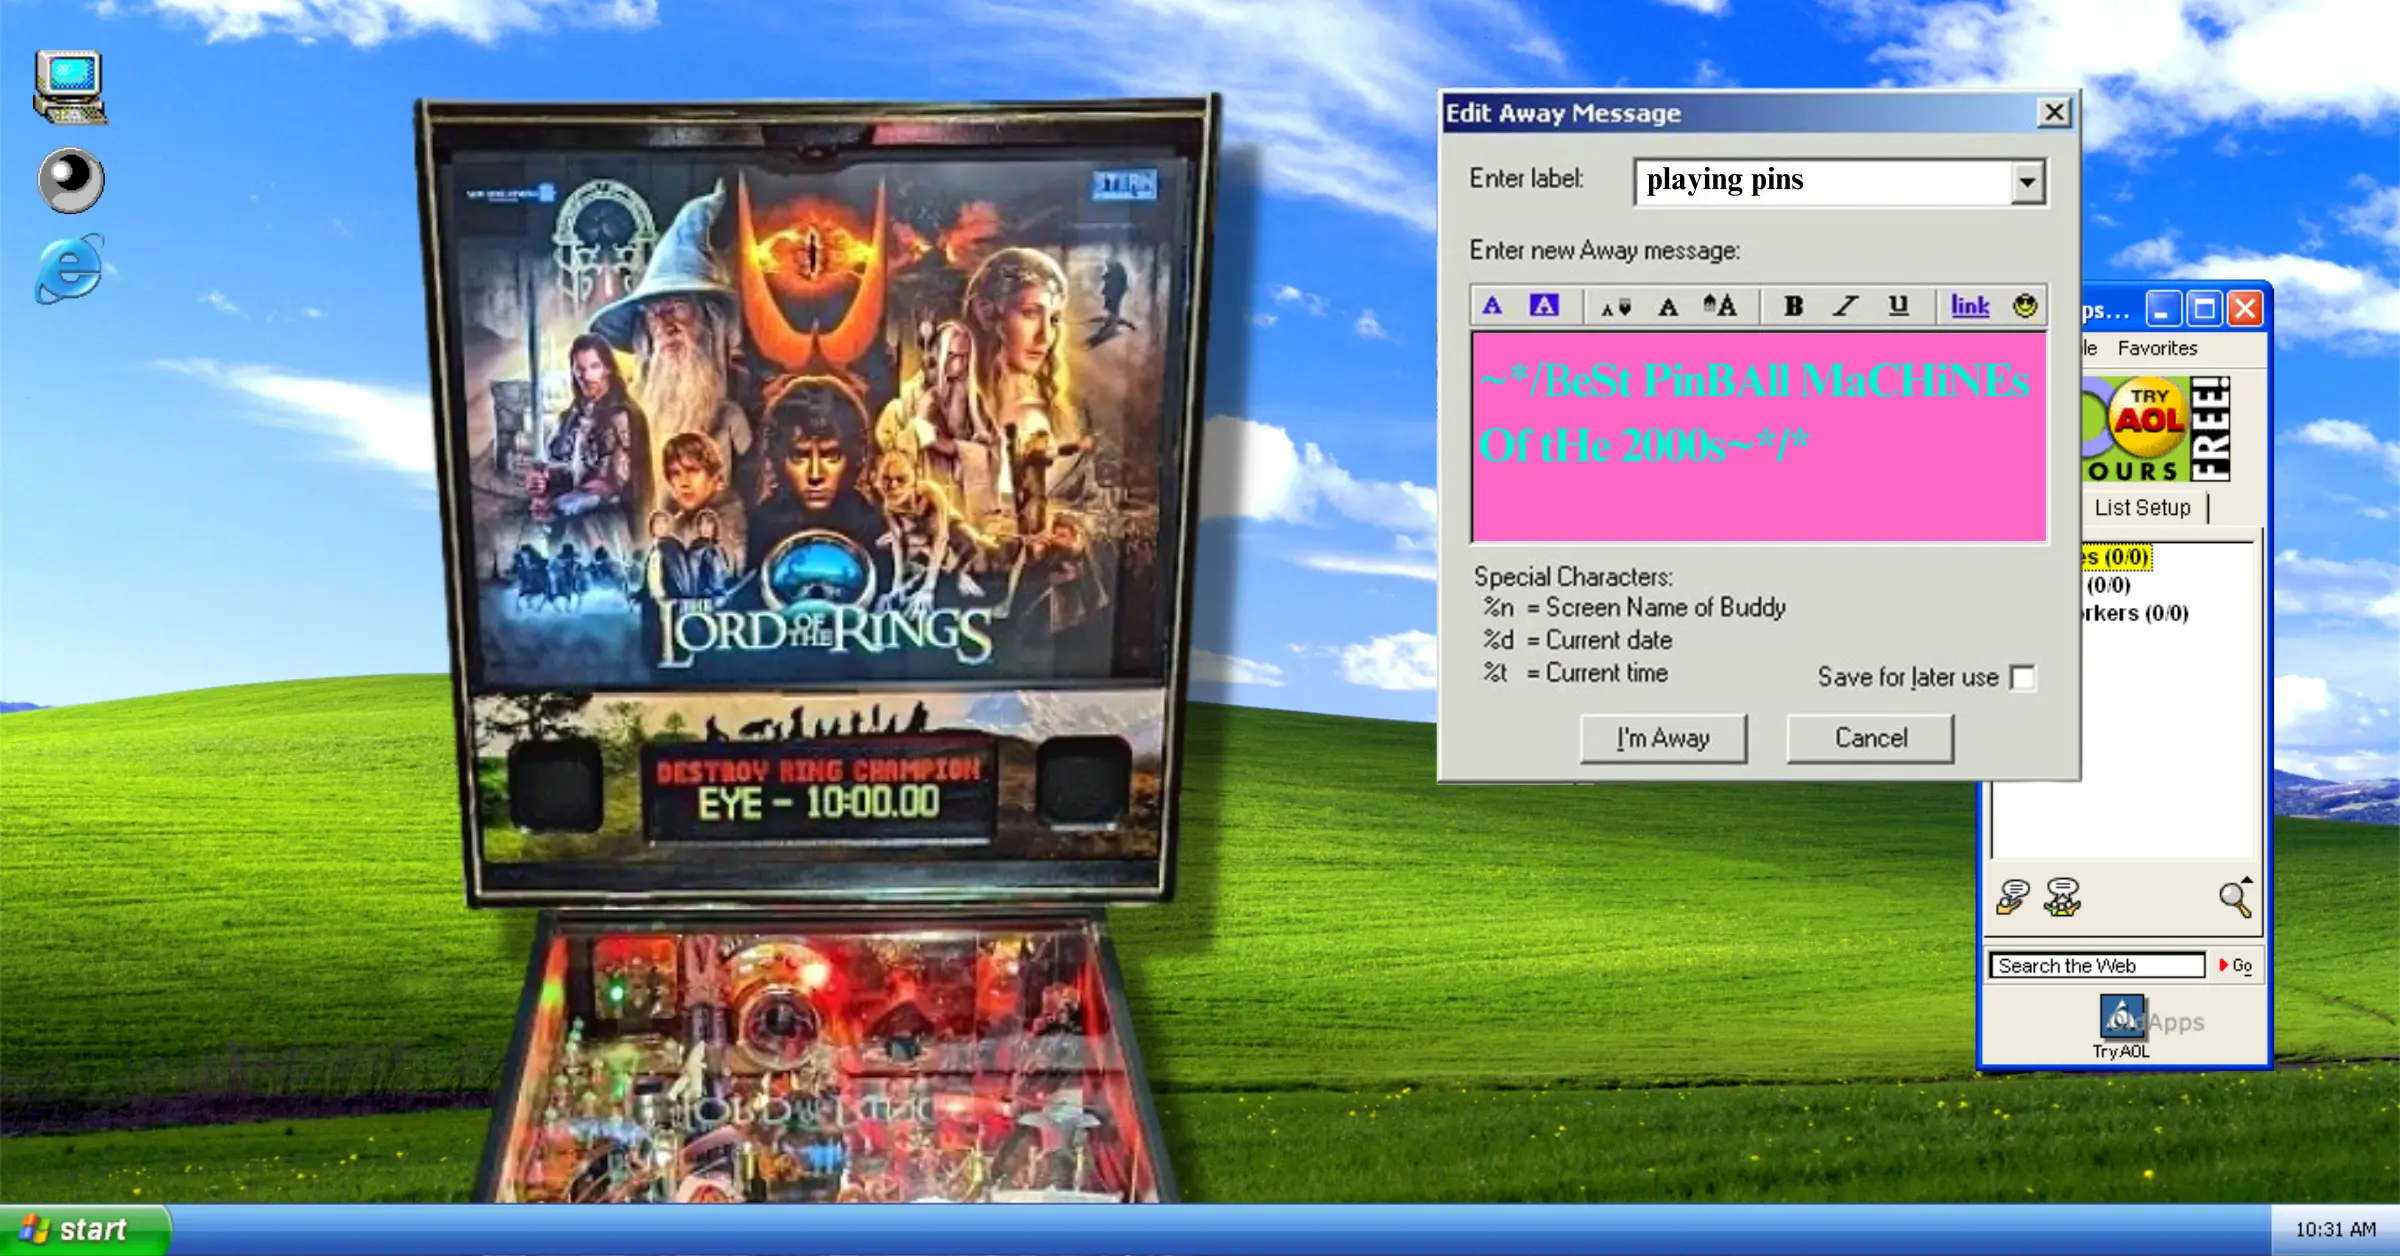Screen dimensions: 2400x1256
Task: Enable Save for later use
Action: click(x=2023, y=678)
